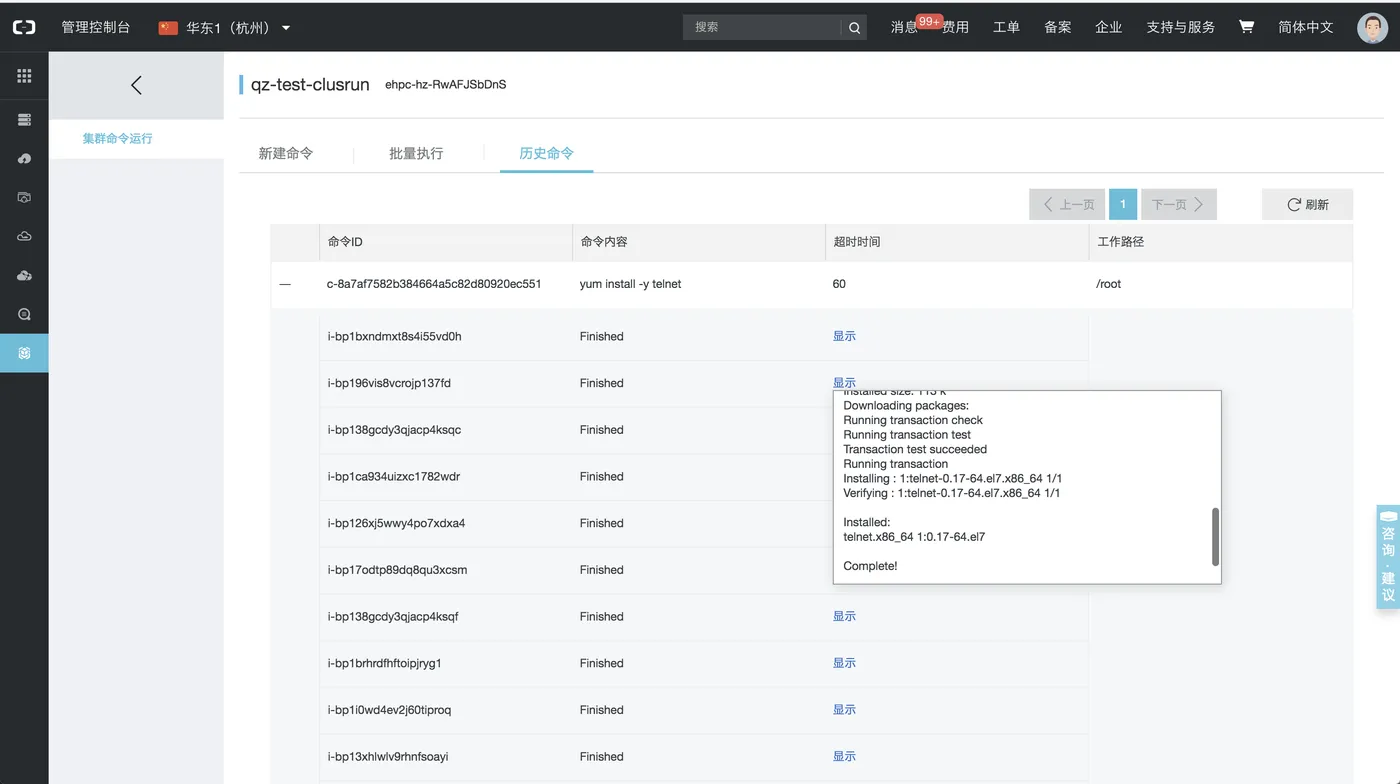This screenshot has width=1400, height=784.
Task: Open the 企业 menu
Action: (x=1109, y=27)
